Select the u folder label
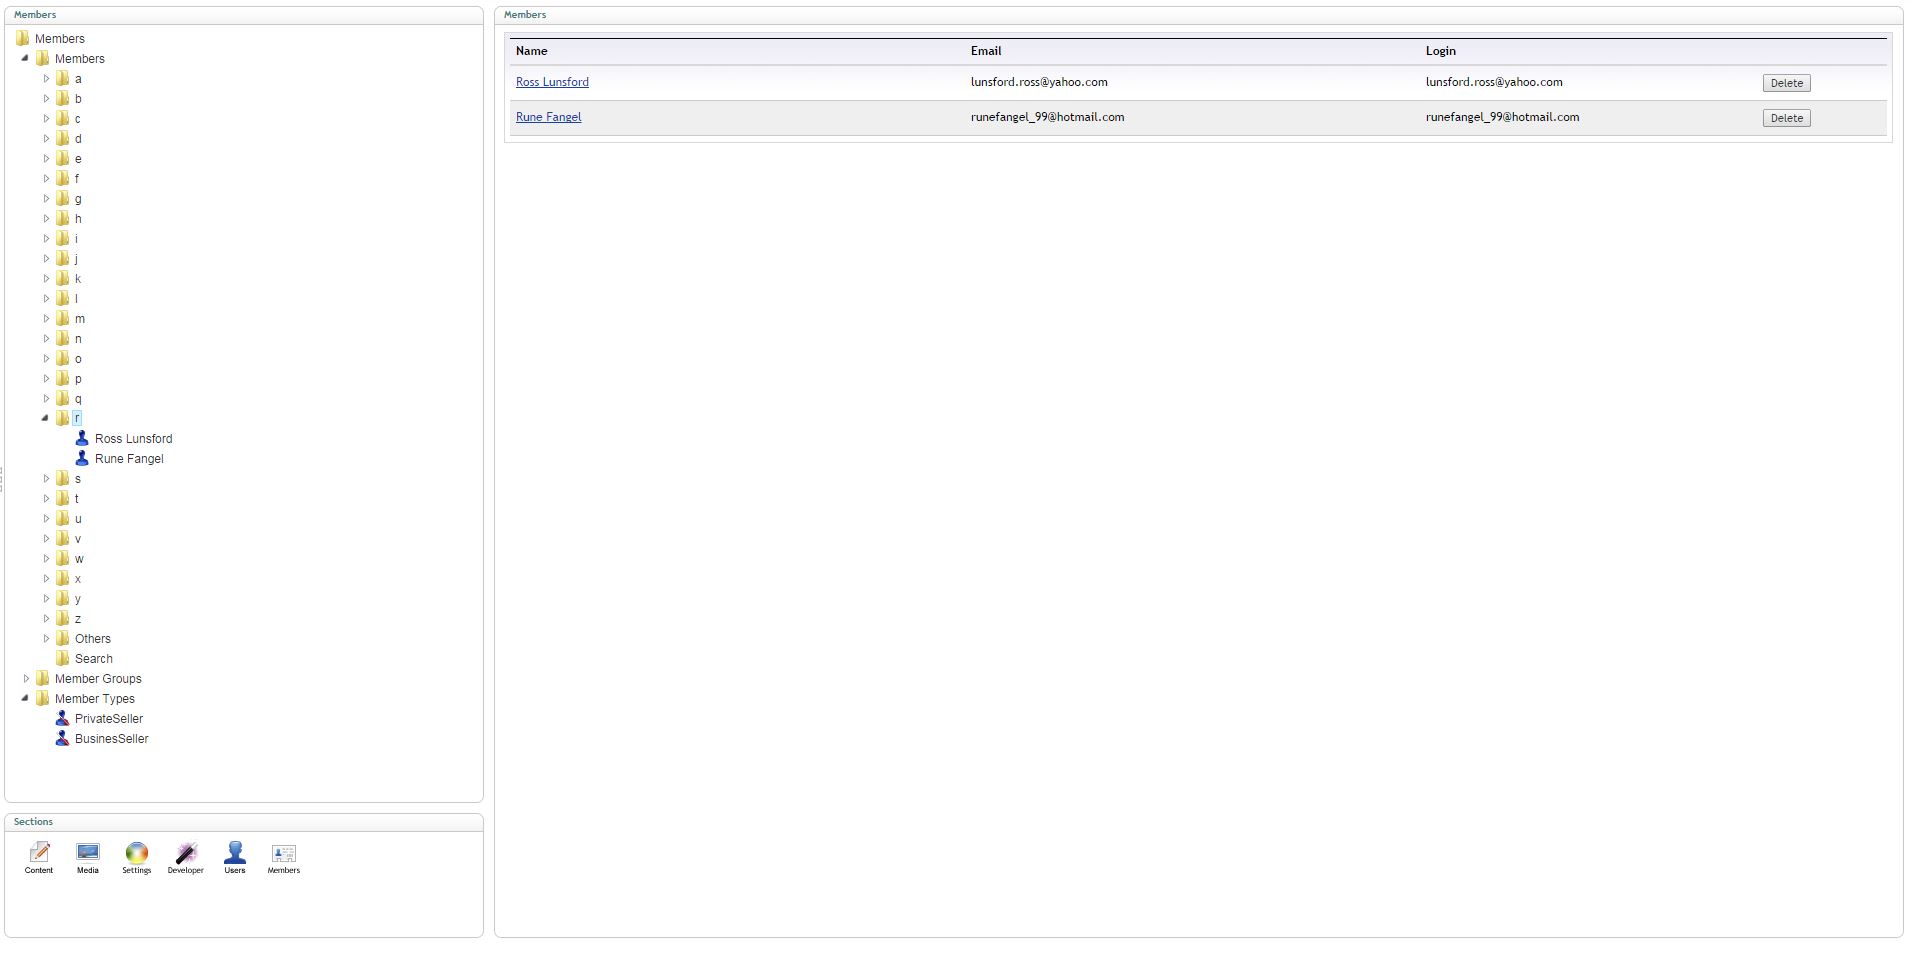Viewport: 1911px width, 954px height. 78,519
